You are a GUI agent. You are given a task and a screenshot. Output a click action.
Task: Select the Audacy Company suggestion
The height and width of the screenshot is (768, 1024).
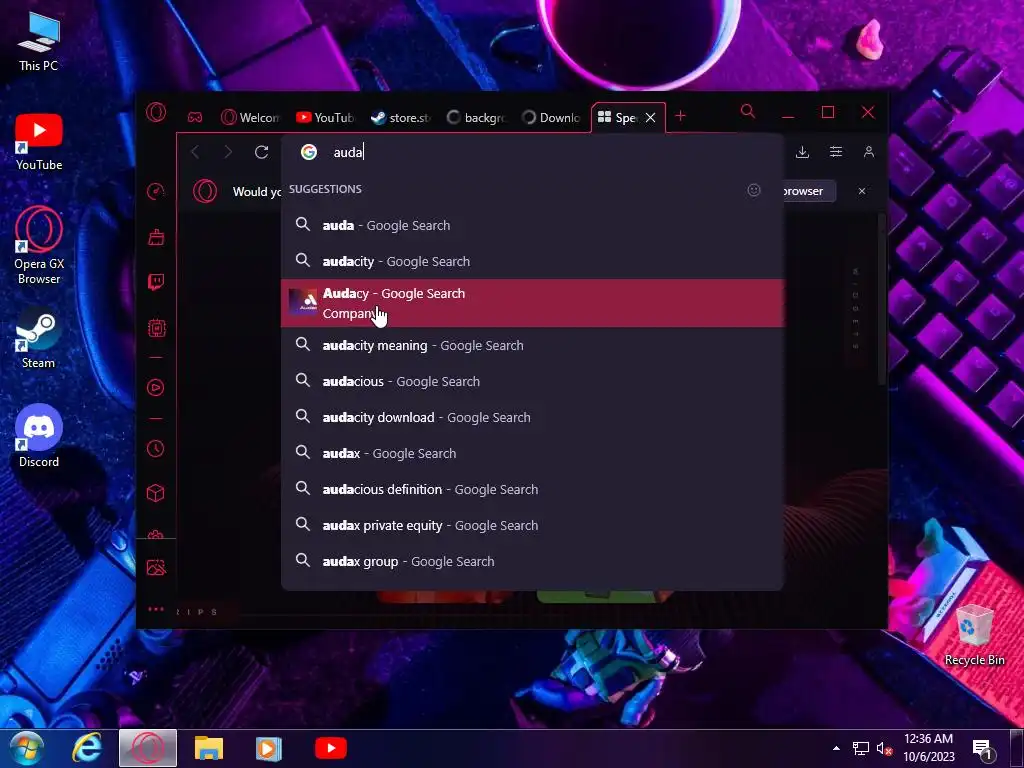[x=532, y=303]
